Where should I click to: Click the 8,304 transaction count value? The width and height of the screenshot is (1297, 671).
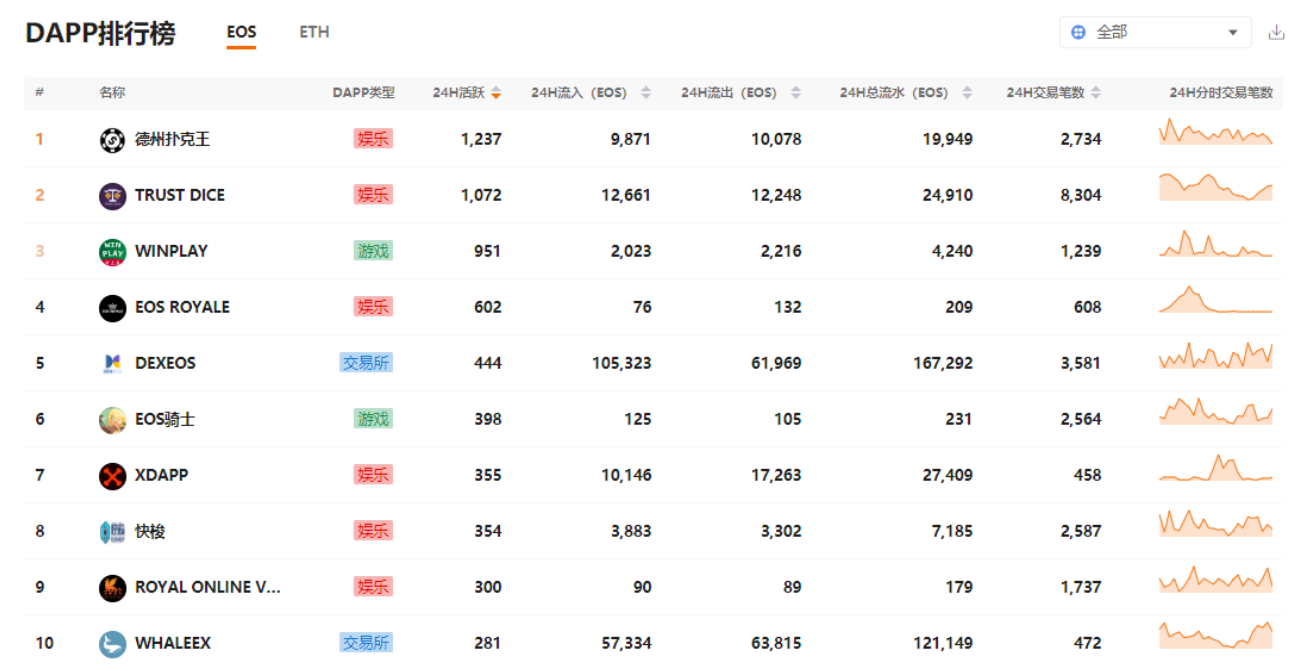pyautogui.click(x=1081, y=196)
